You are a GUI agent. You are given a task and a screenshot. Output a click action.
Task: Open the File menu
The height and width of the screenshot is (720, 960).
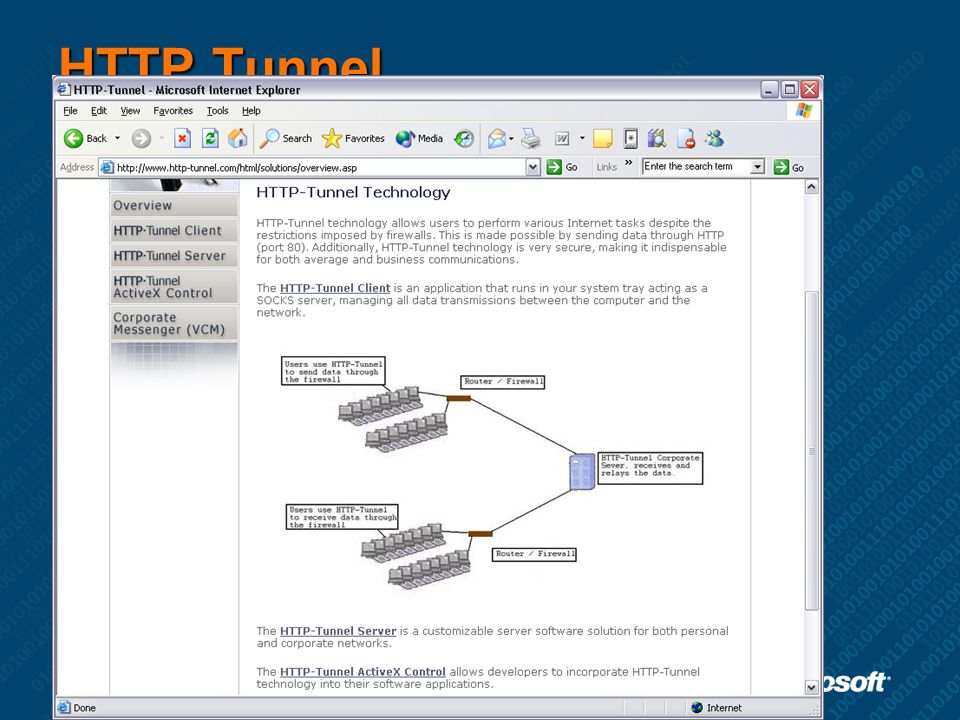pyautogui.click(x=70, y=111)
